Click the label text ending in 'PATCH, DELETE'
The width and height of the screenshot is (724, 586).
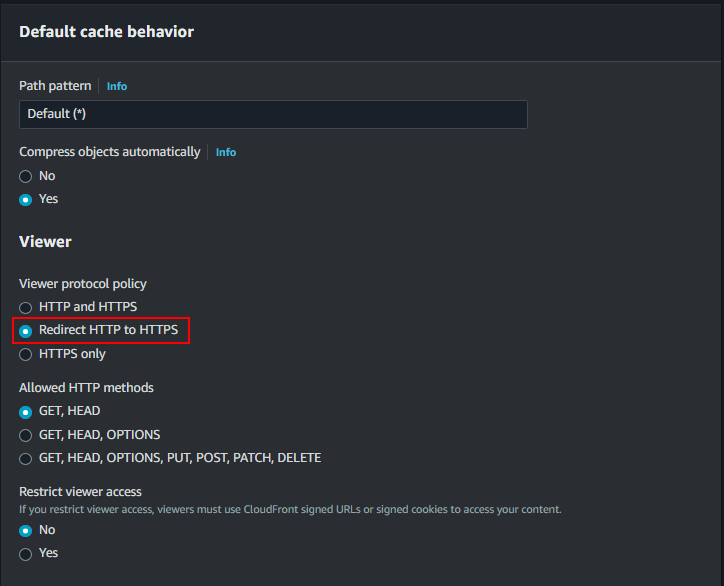(x=180, y=458)
